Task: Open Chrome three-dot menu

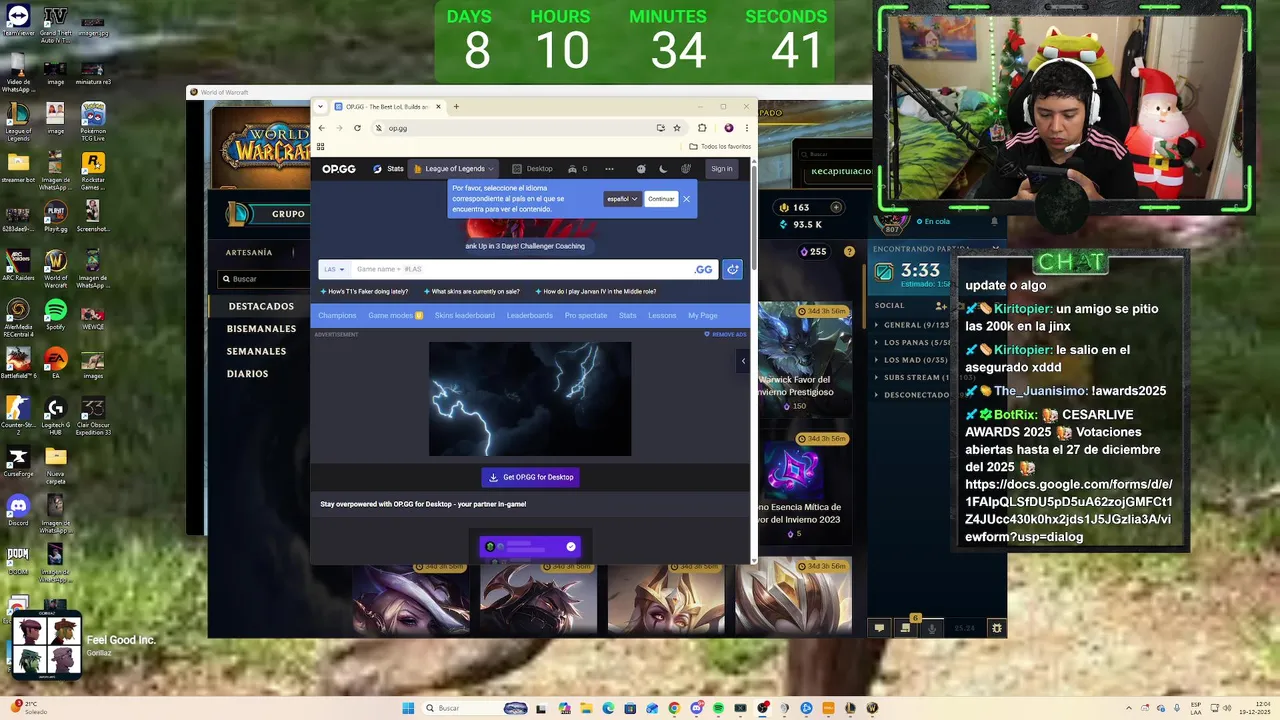Action: [746, 128]
